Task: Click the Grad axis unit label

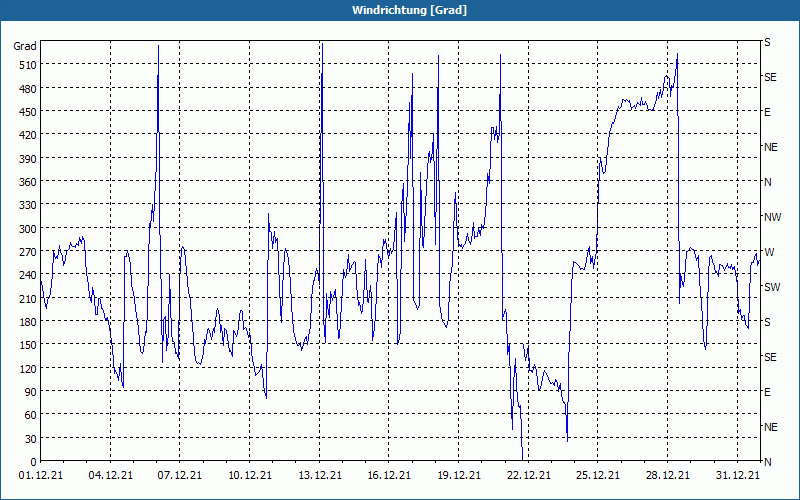Action: 25,46
